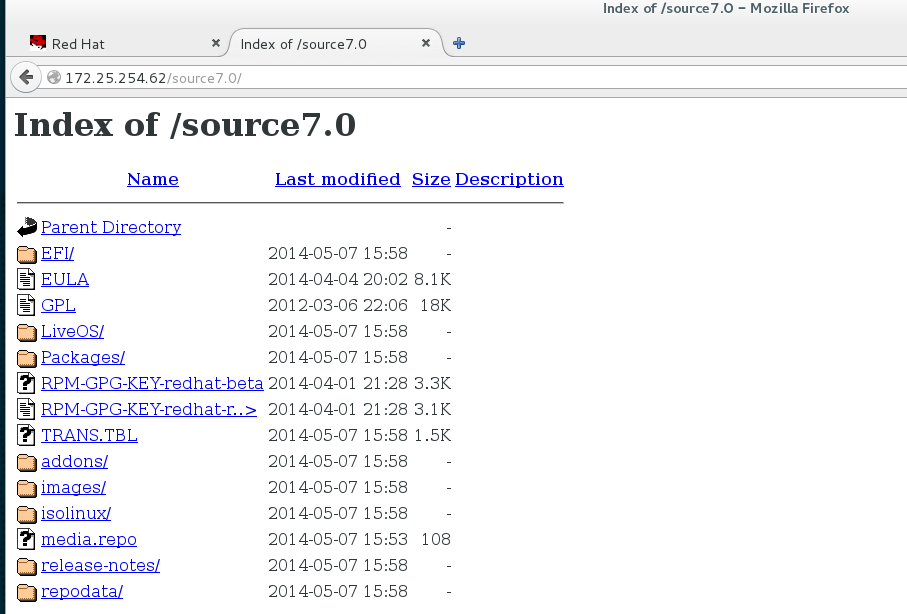Click media.repo date 2014-05-07 15:53
Screen dimensions: 907x614
click(x=338, y=540)
